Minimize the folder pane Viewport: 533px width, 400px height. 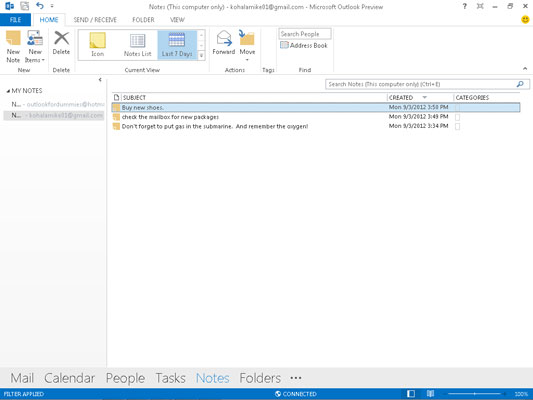(100, 80)
